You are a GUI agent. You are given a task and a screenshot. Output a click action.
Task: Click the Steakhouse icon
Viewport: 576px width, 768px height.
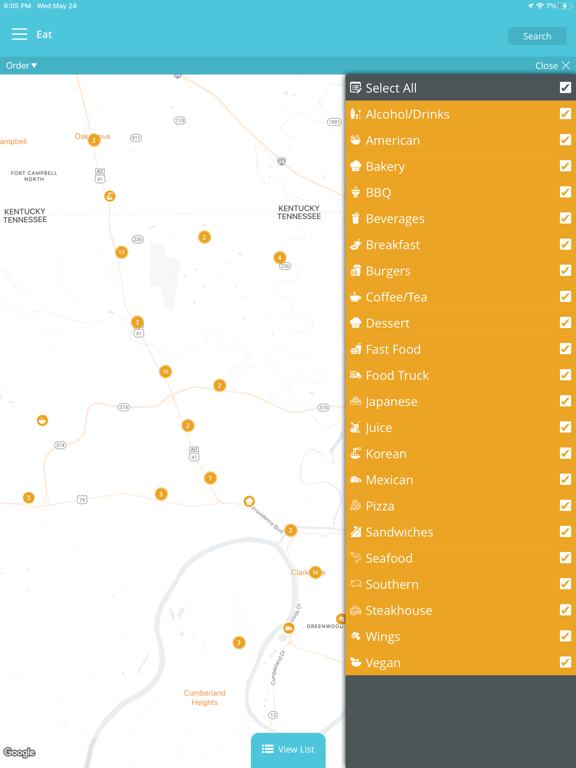click(x=356, y=610)
